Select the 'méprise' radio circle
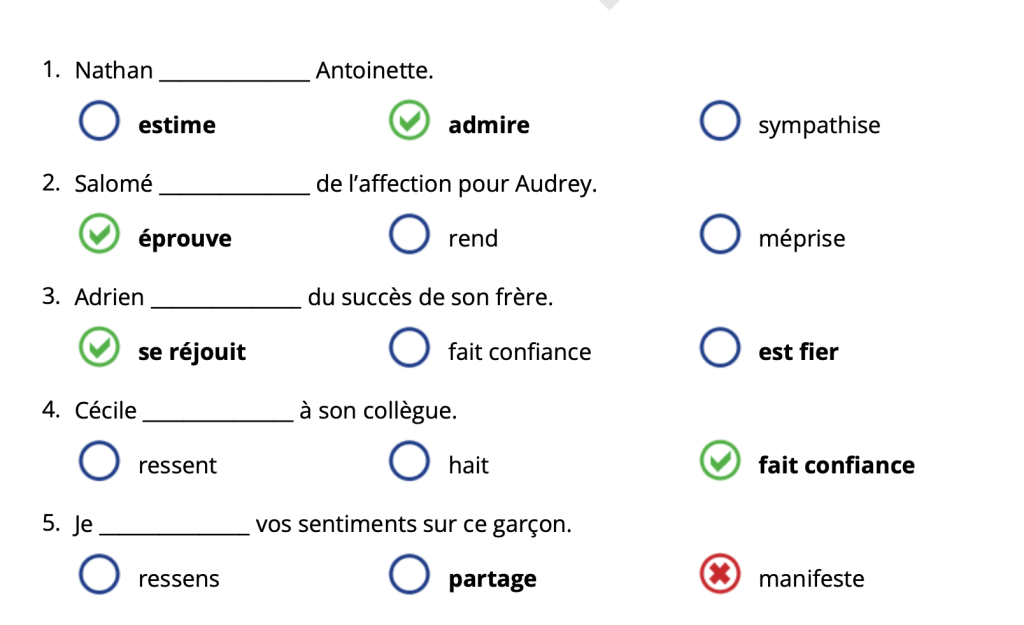Image resolution: width=1024 pixels, height=625 pixels. [720, 234]
